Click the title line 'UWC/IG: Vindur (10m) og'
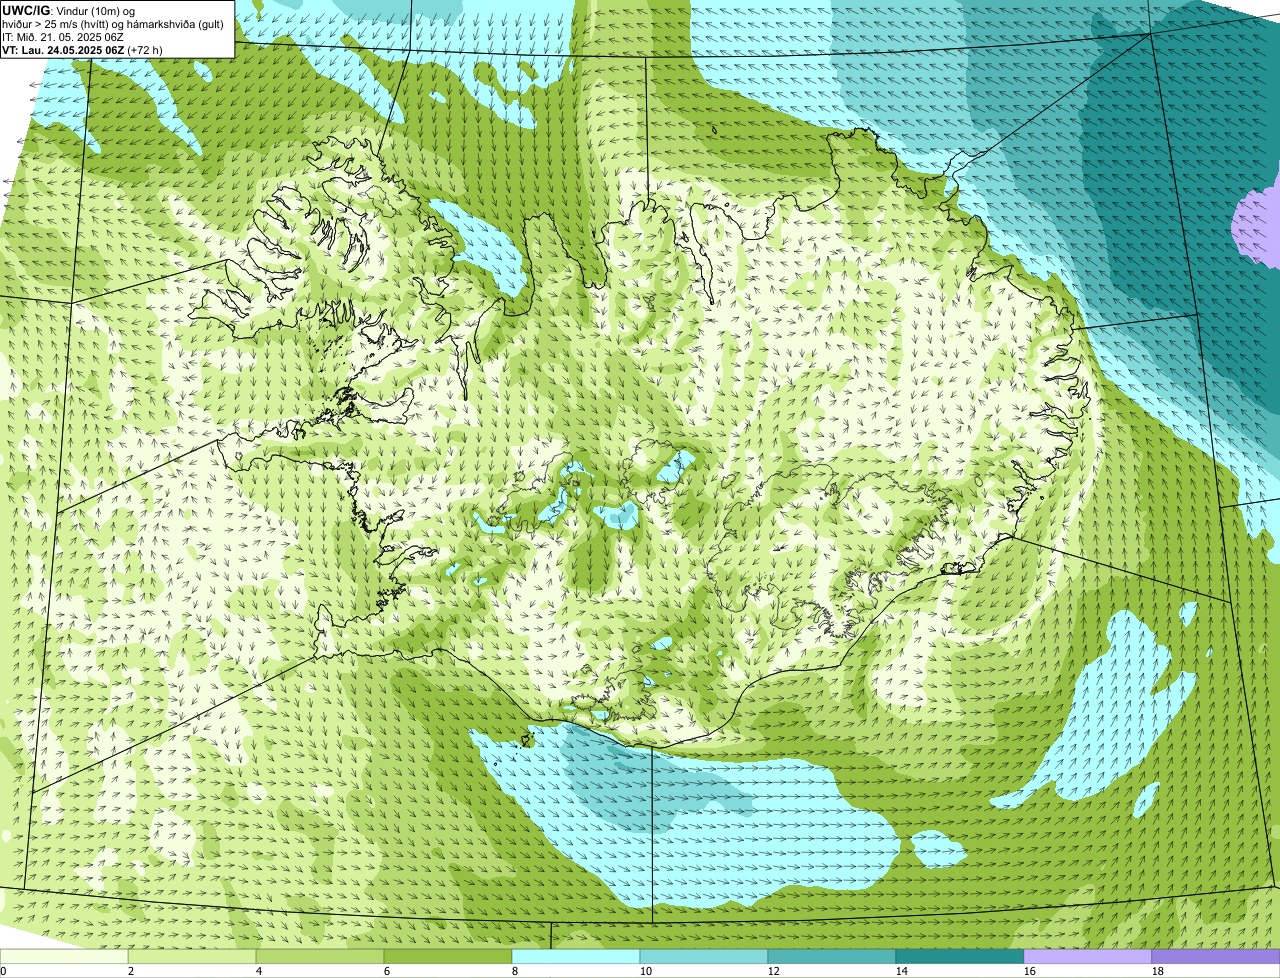Image resolution: width=1280 pixels, height=978 pixels. click(69, 10)
